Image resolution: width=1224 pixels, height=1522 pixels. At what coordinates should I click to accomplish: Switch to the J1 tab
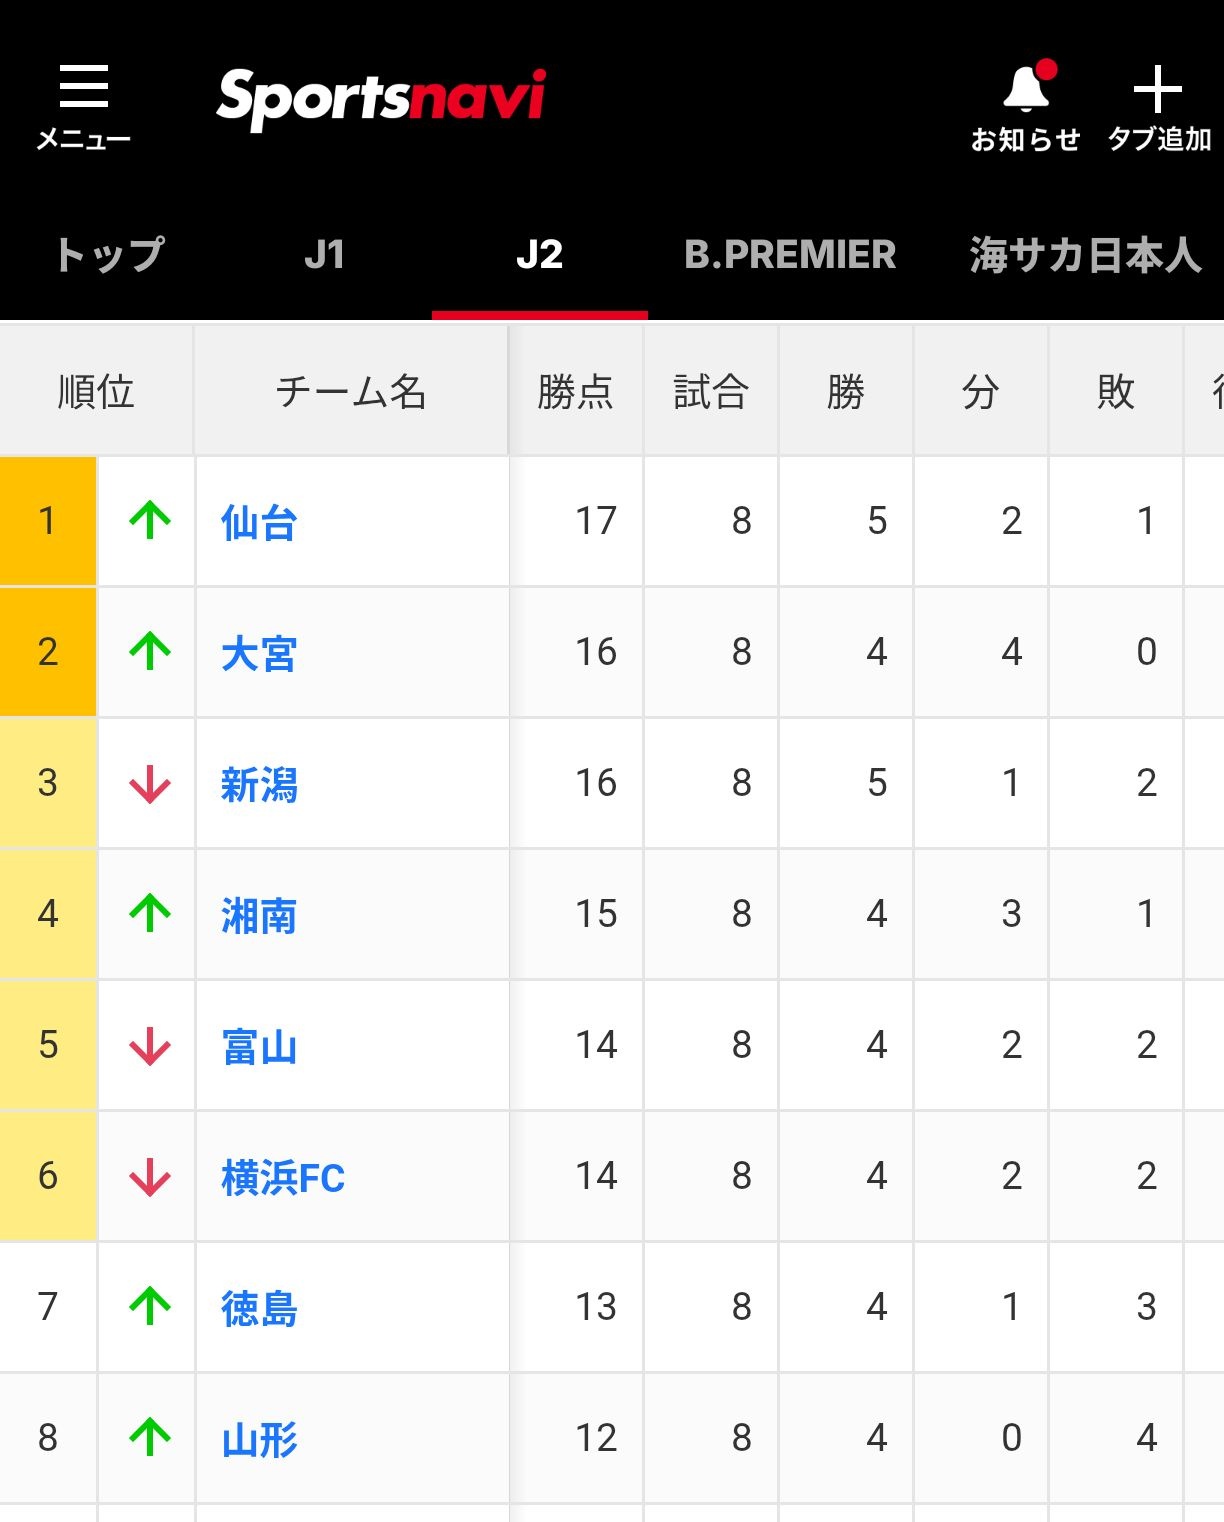(325, 254)
